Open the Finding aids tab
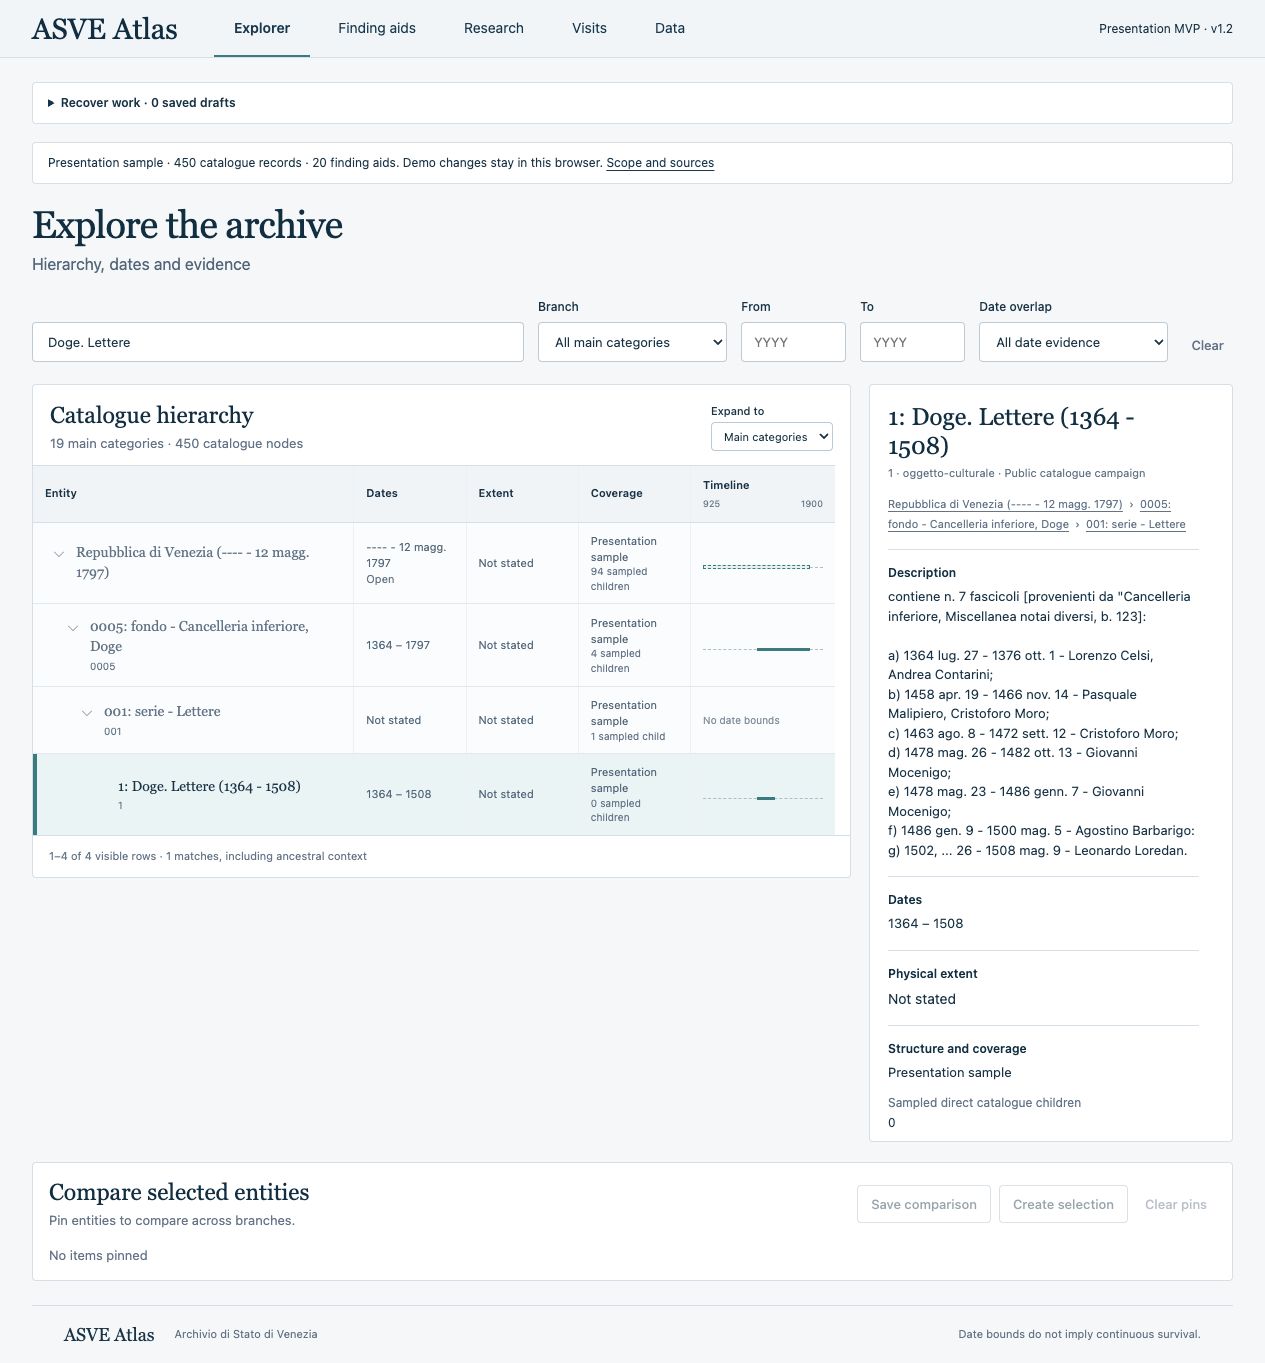Screen dimensions: 1265x1363 click(x=377, y=28)
